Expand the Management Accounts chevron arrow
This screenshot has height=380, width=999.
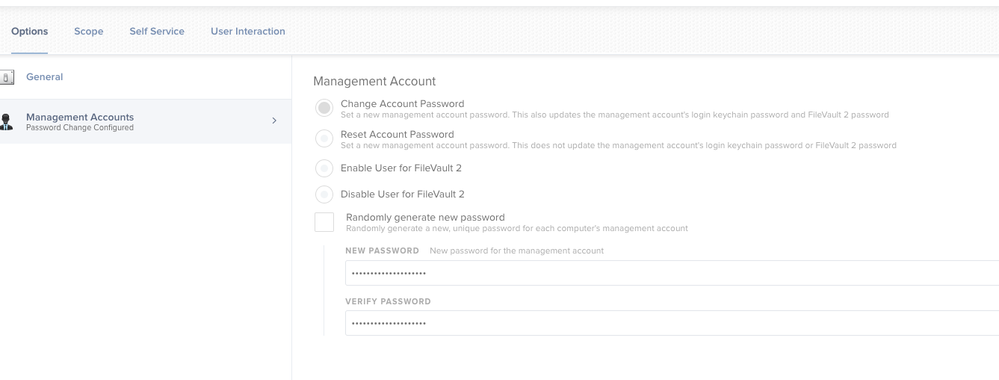tap(275, 121)
